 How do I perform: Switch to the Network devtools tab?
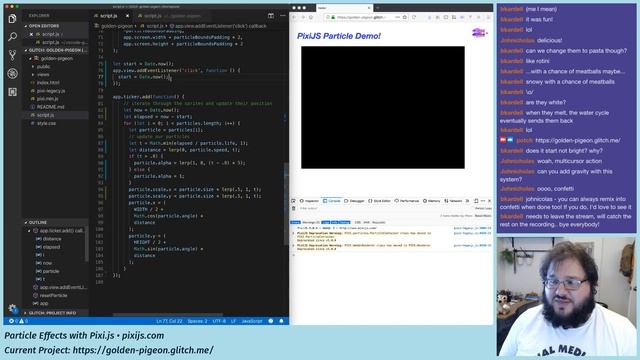(453, 201)
